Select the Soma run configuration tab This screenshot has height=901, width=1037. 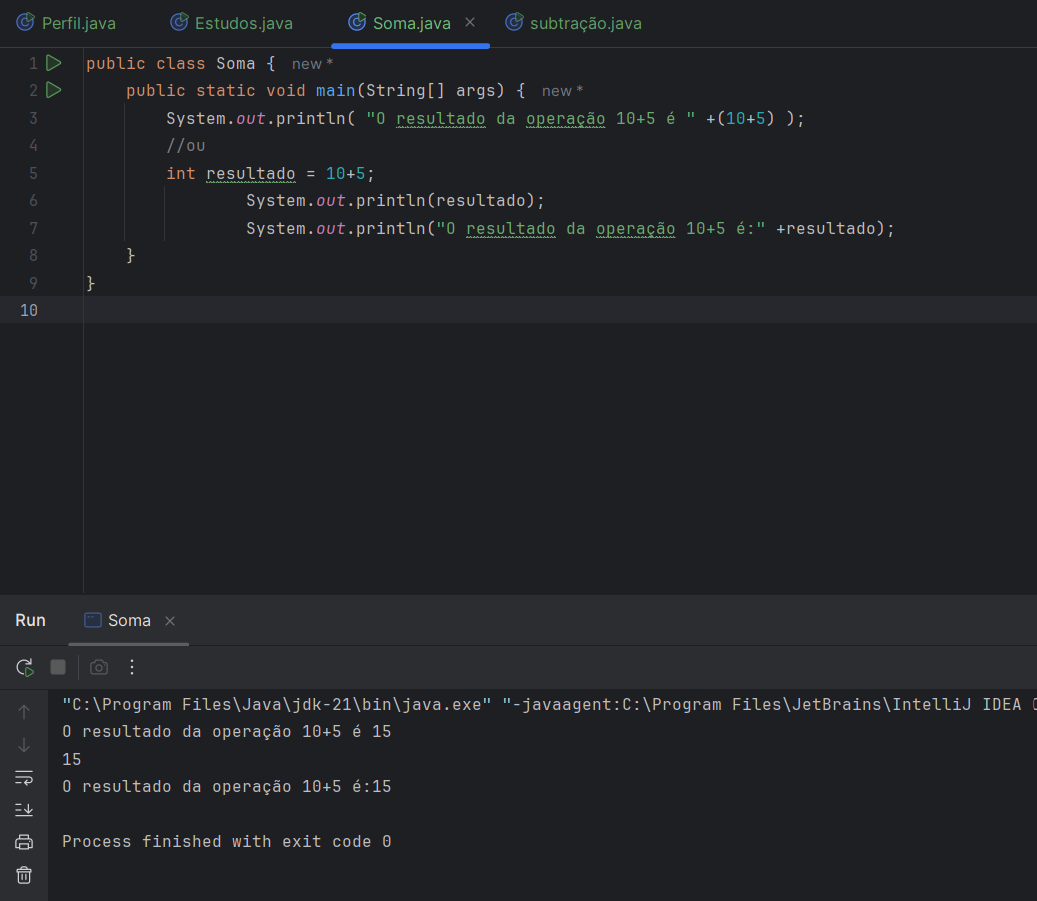pos(129,621)
